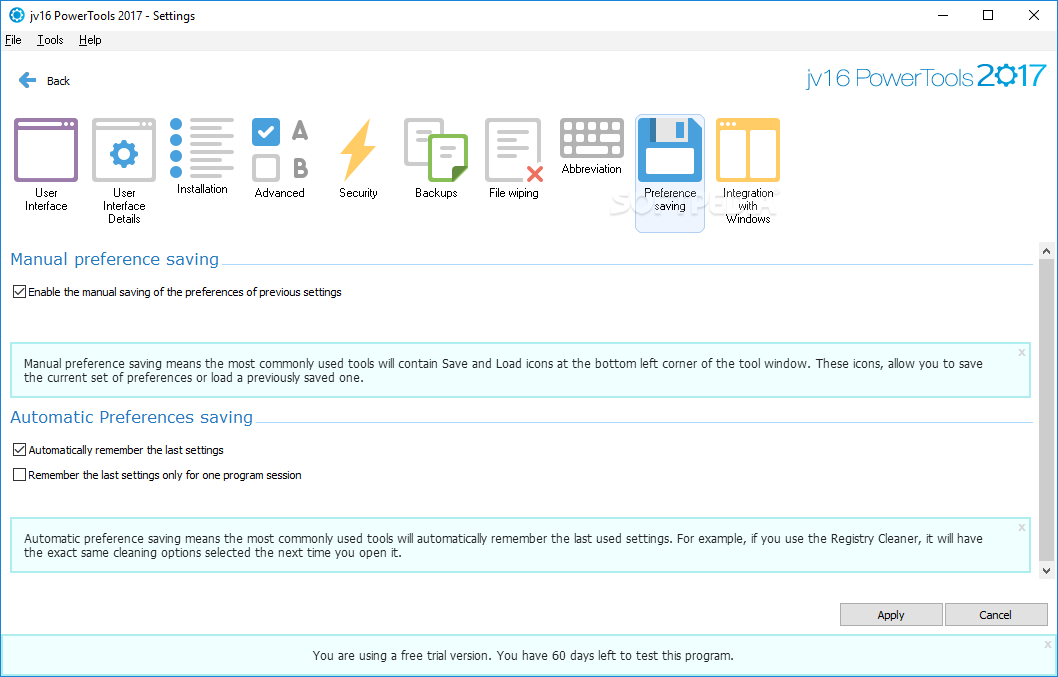Viewport: 1058px width, 677px height.
Task: Close the automatic preference saving info box
Action: pos(1022,527)
